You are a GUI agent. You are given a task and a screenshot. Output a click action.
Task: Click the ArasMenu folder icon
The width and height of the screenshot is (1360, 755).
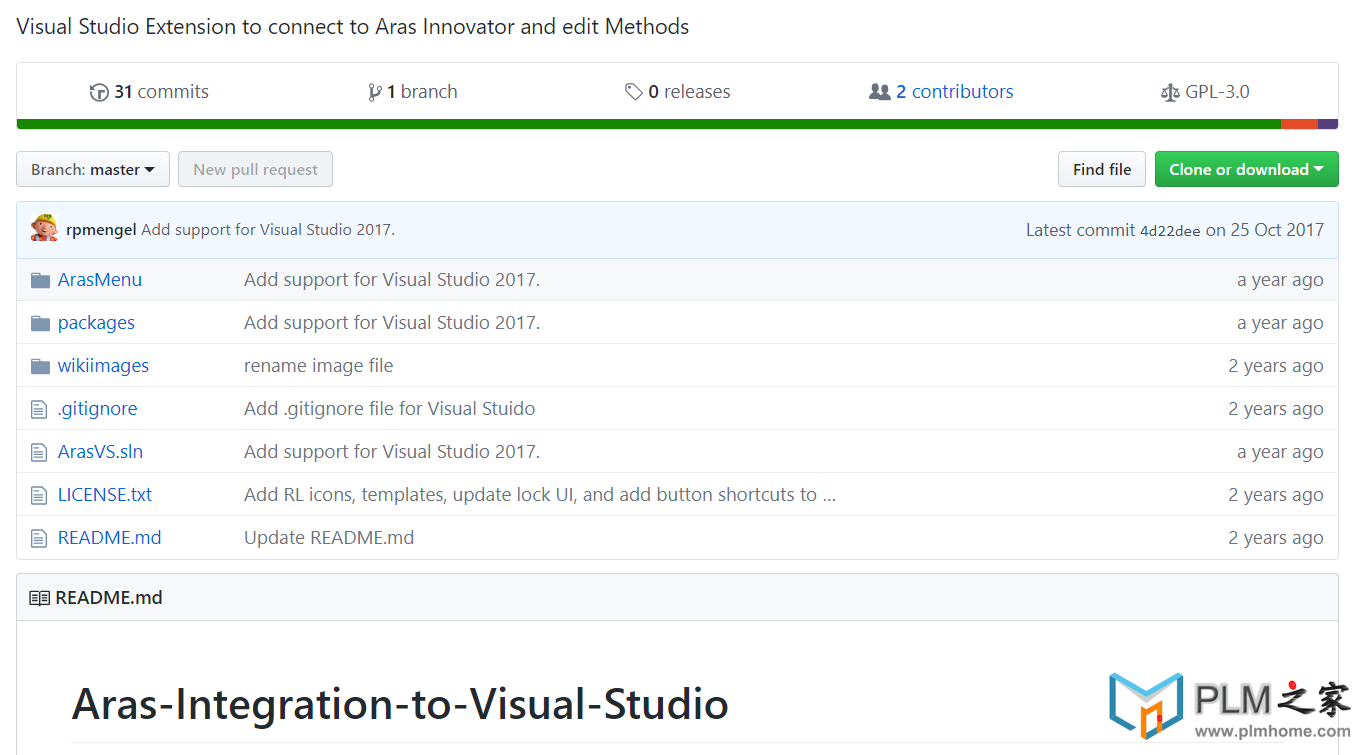pyautogui.click(x=40, y=280)
